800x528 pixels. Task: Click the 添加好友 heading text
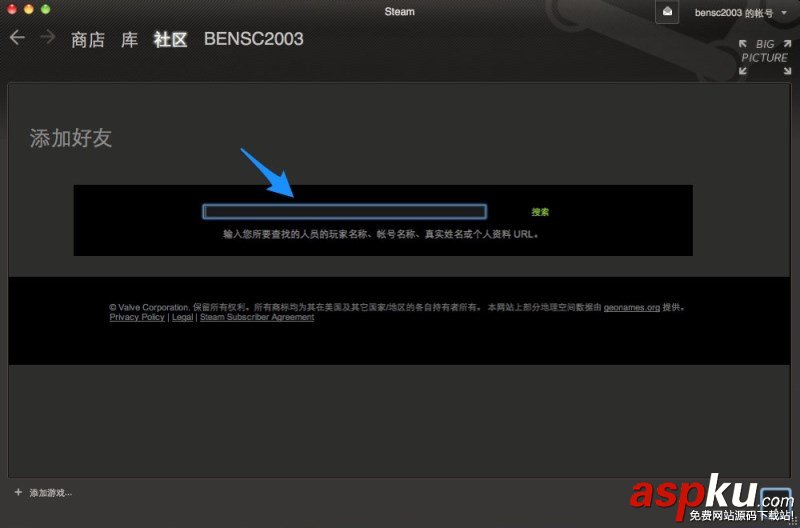[x=70, y=138]
